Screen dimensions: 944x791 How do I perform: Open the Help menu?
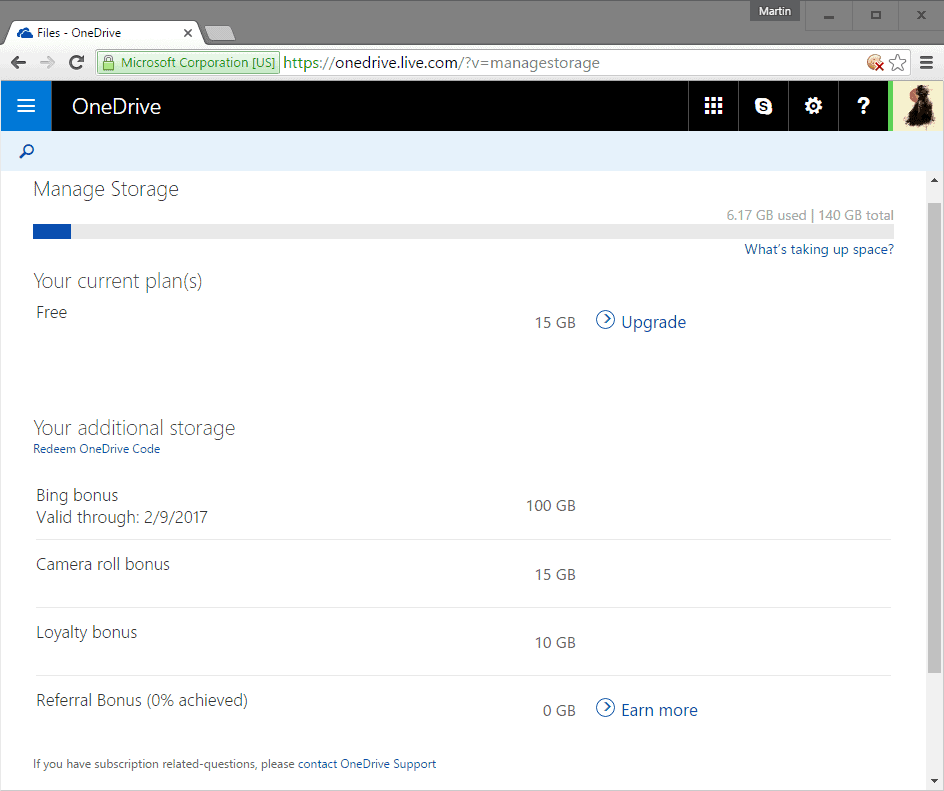pos(863,105)
